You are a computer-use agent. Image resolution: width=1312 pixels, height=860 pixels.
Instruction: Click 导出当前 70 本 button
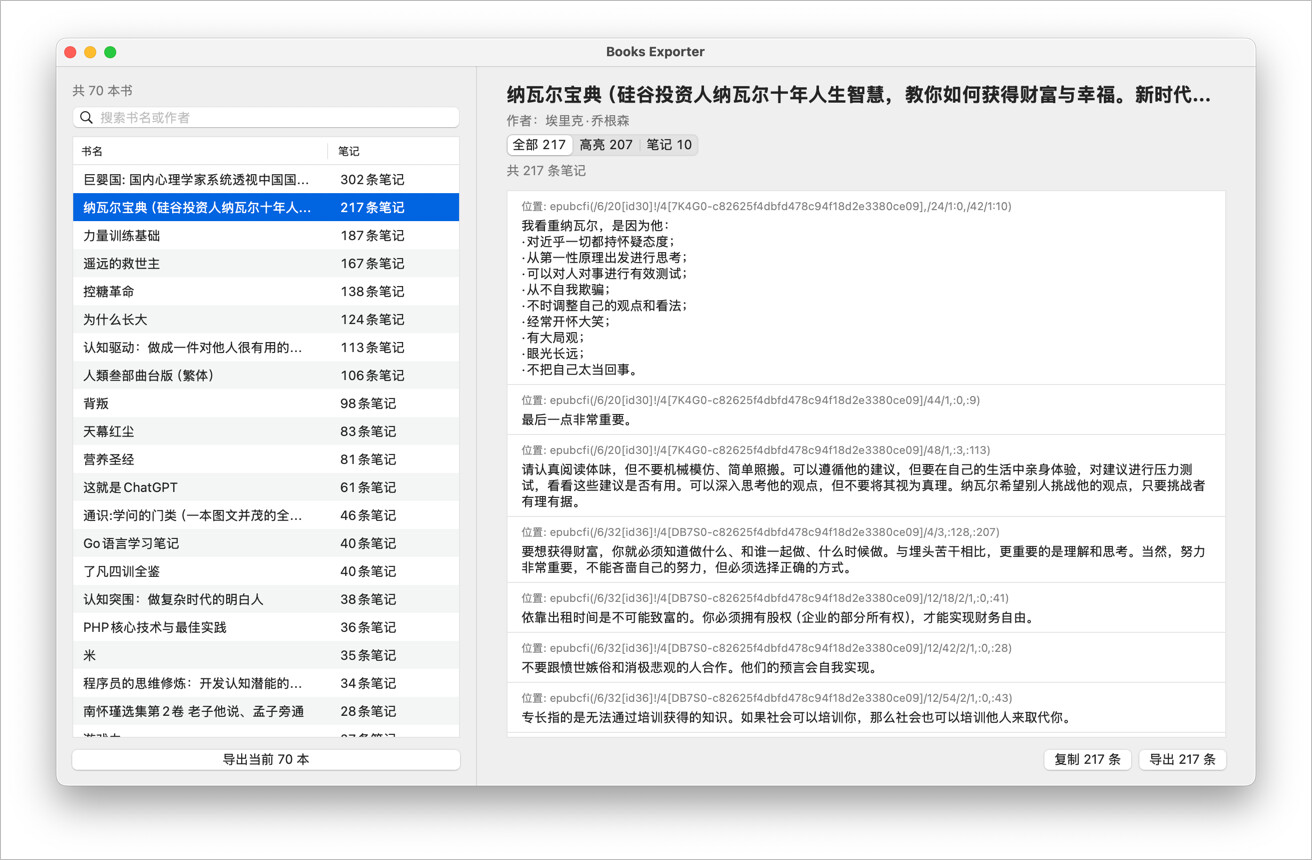coord(266,760)
